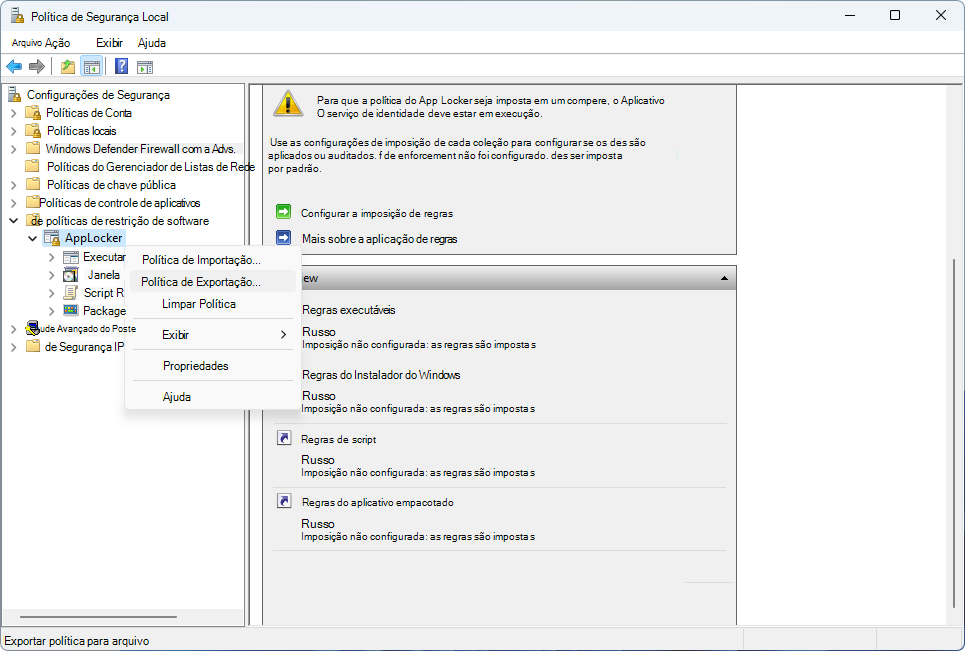Click the Políticas de chave pública folder icon

[33, 184]
